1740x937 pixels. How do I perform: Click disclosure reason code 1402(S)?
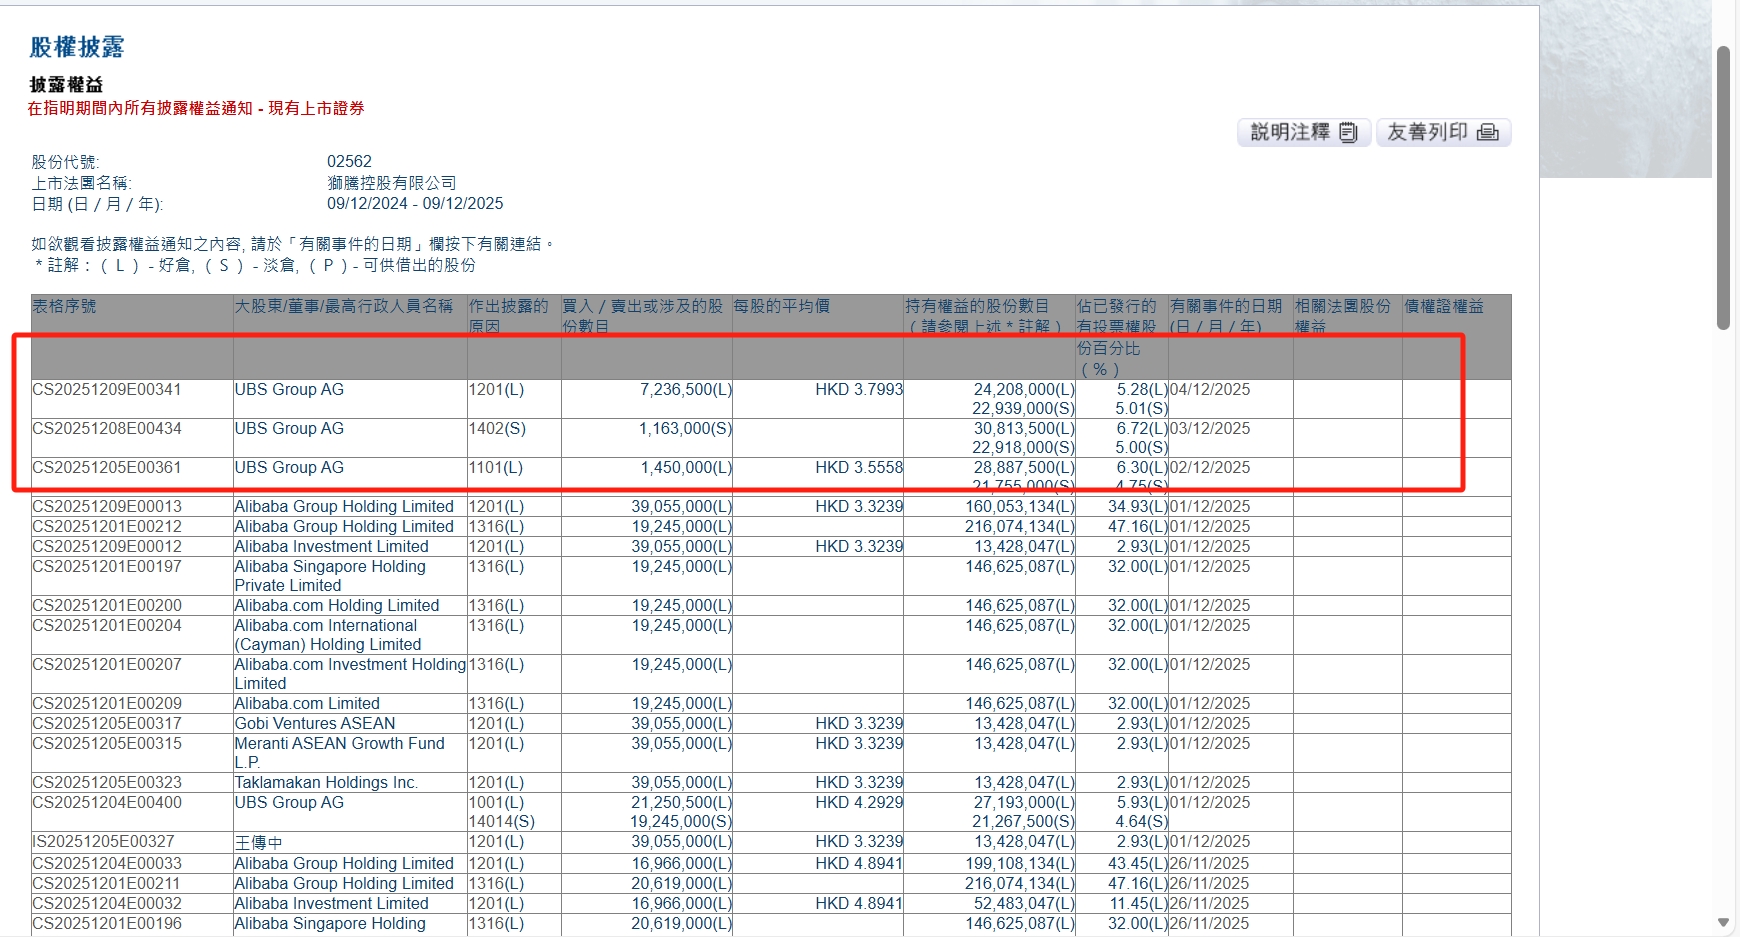pos(497,428)
